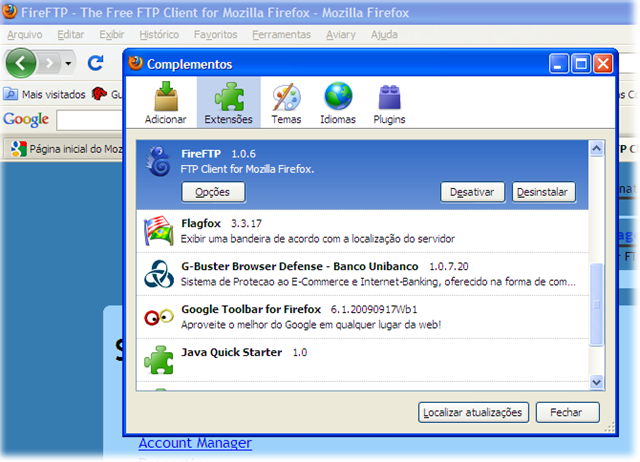
Task: Select the Google Toolbar eyes icon
Action: pos(159,317)
